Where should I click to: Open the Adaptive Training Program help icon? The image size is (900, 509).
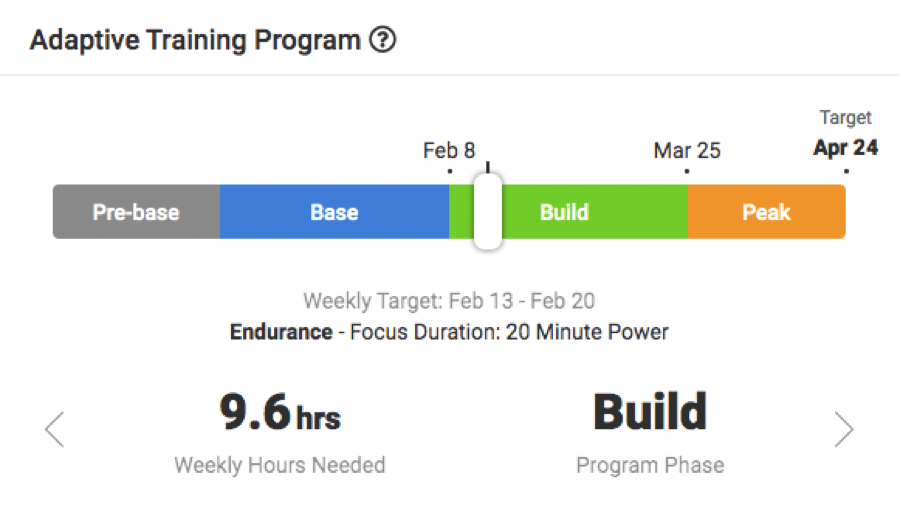tap(382, 40)
